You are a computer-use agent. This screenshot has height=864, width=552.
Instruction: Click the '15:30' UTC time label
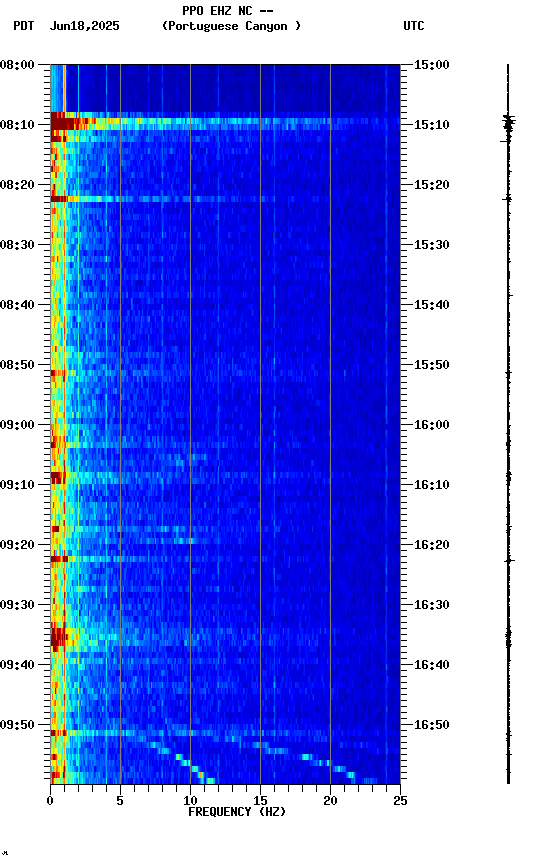432,245
